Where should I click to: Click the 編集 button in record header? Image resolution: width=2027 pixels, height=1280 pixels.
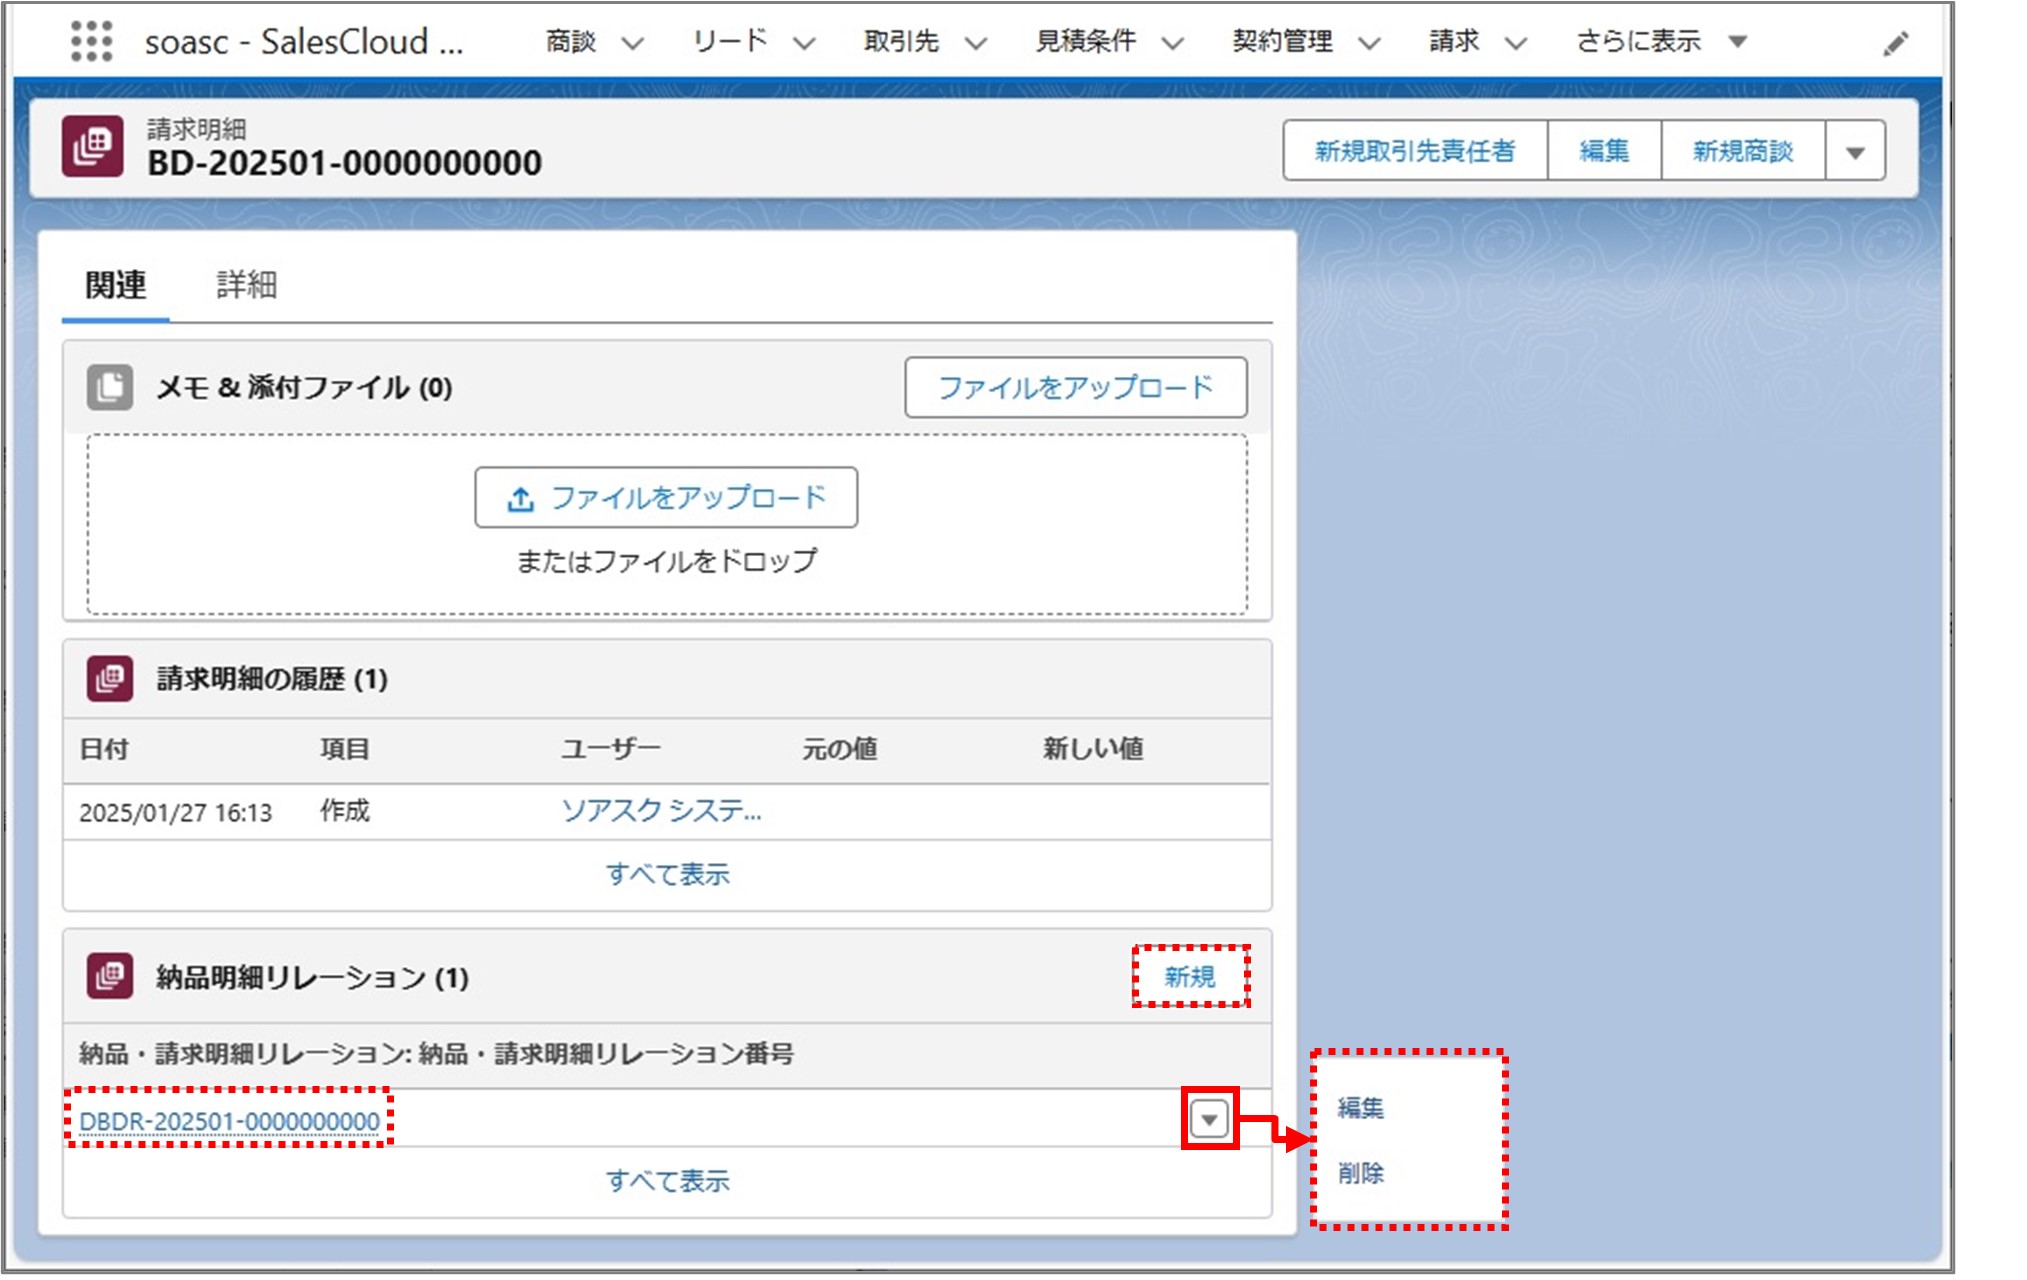pyautogui.click(x=1604, y=151)
